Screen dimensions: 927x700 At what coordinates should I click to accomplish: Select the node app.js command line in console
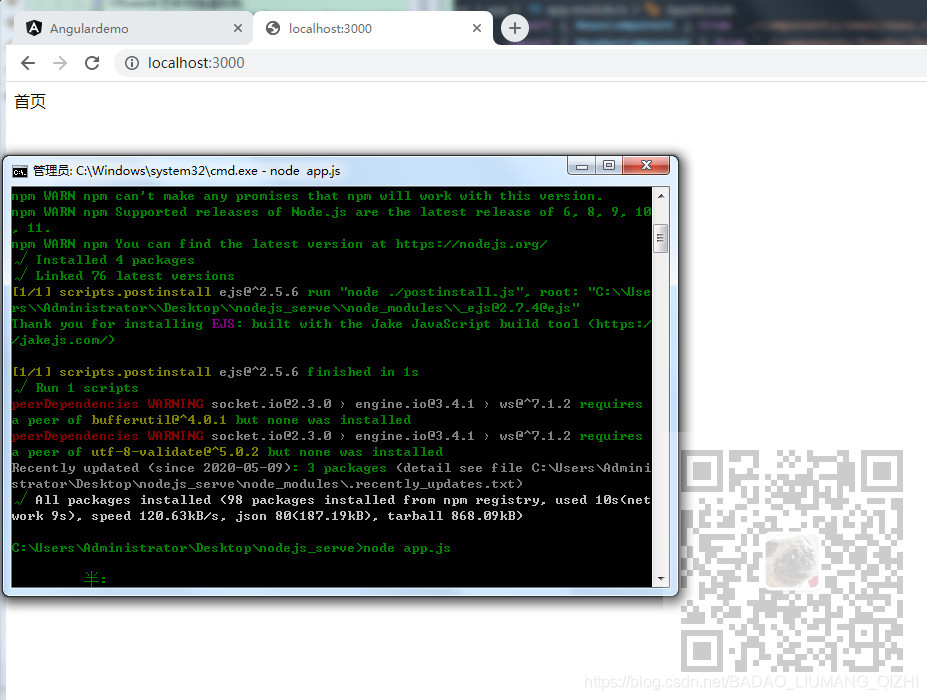pos(230,548)
